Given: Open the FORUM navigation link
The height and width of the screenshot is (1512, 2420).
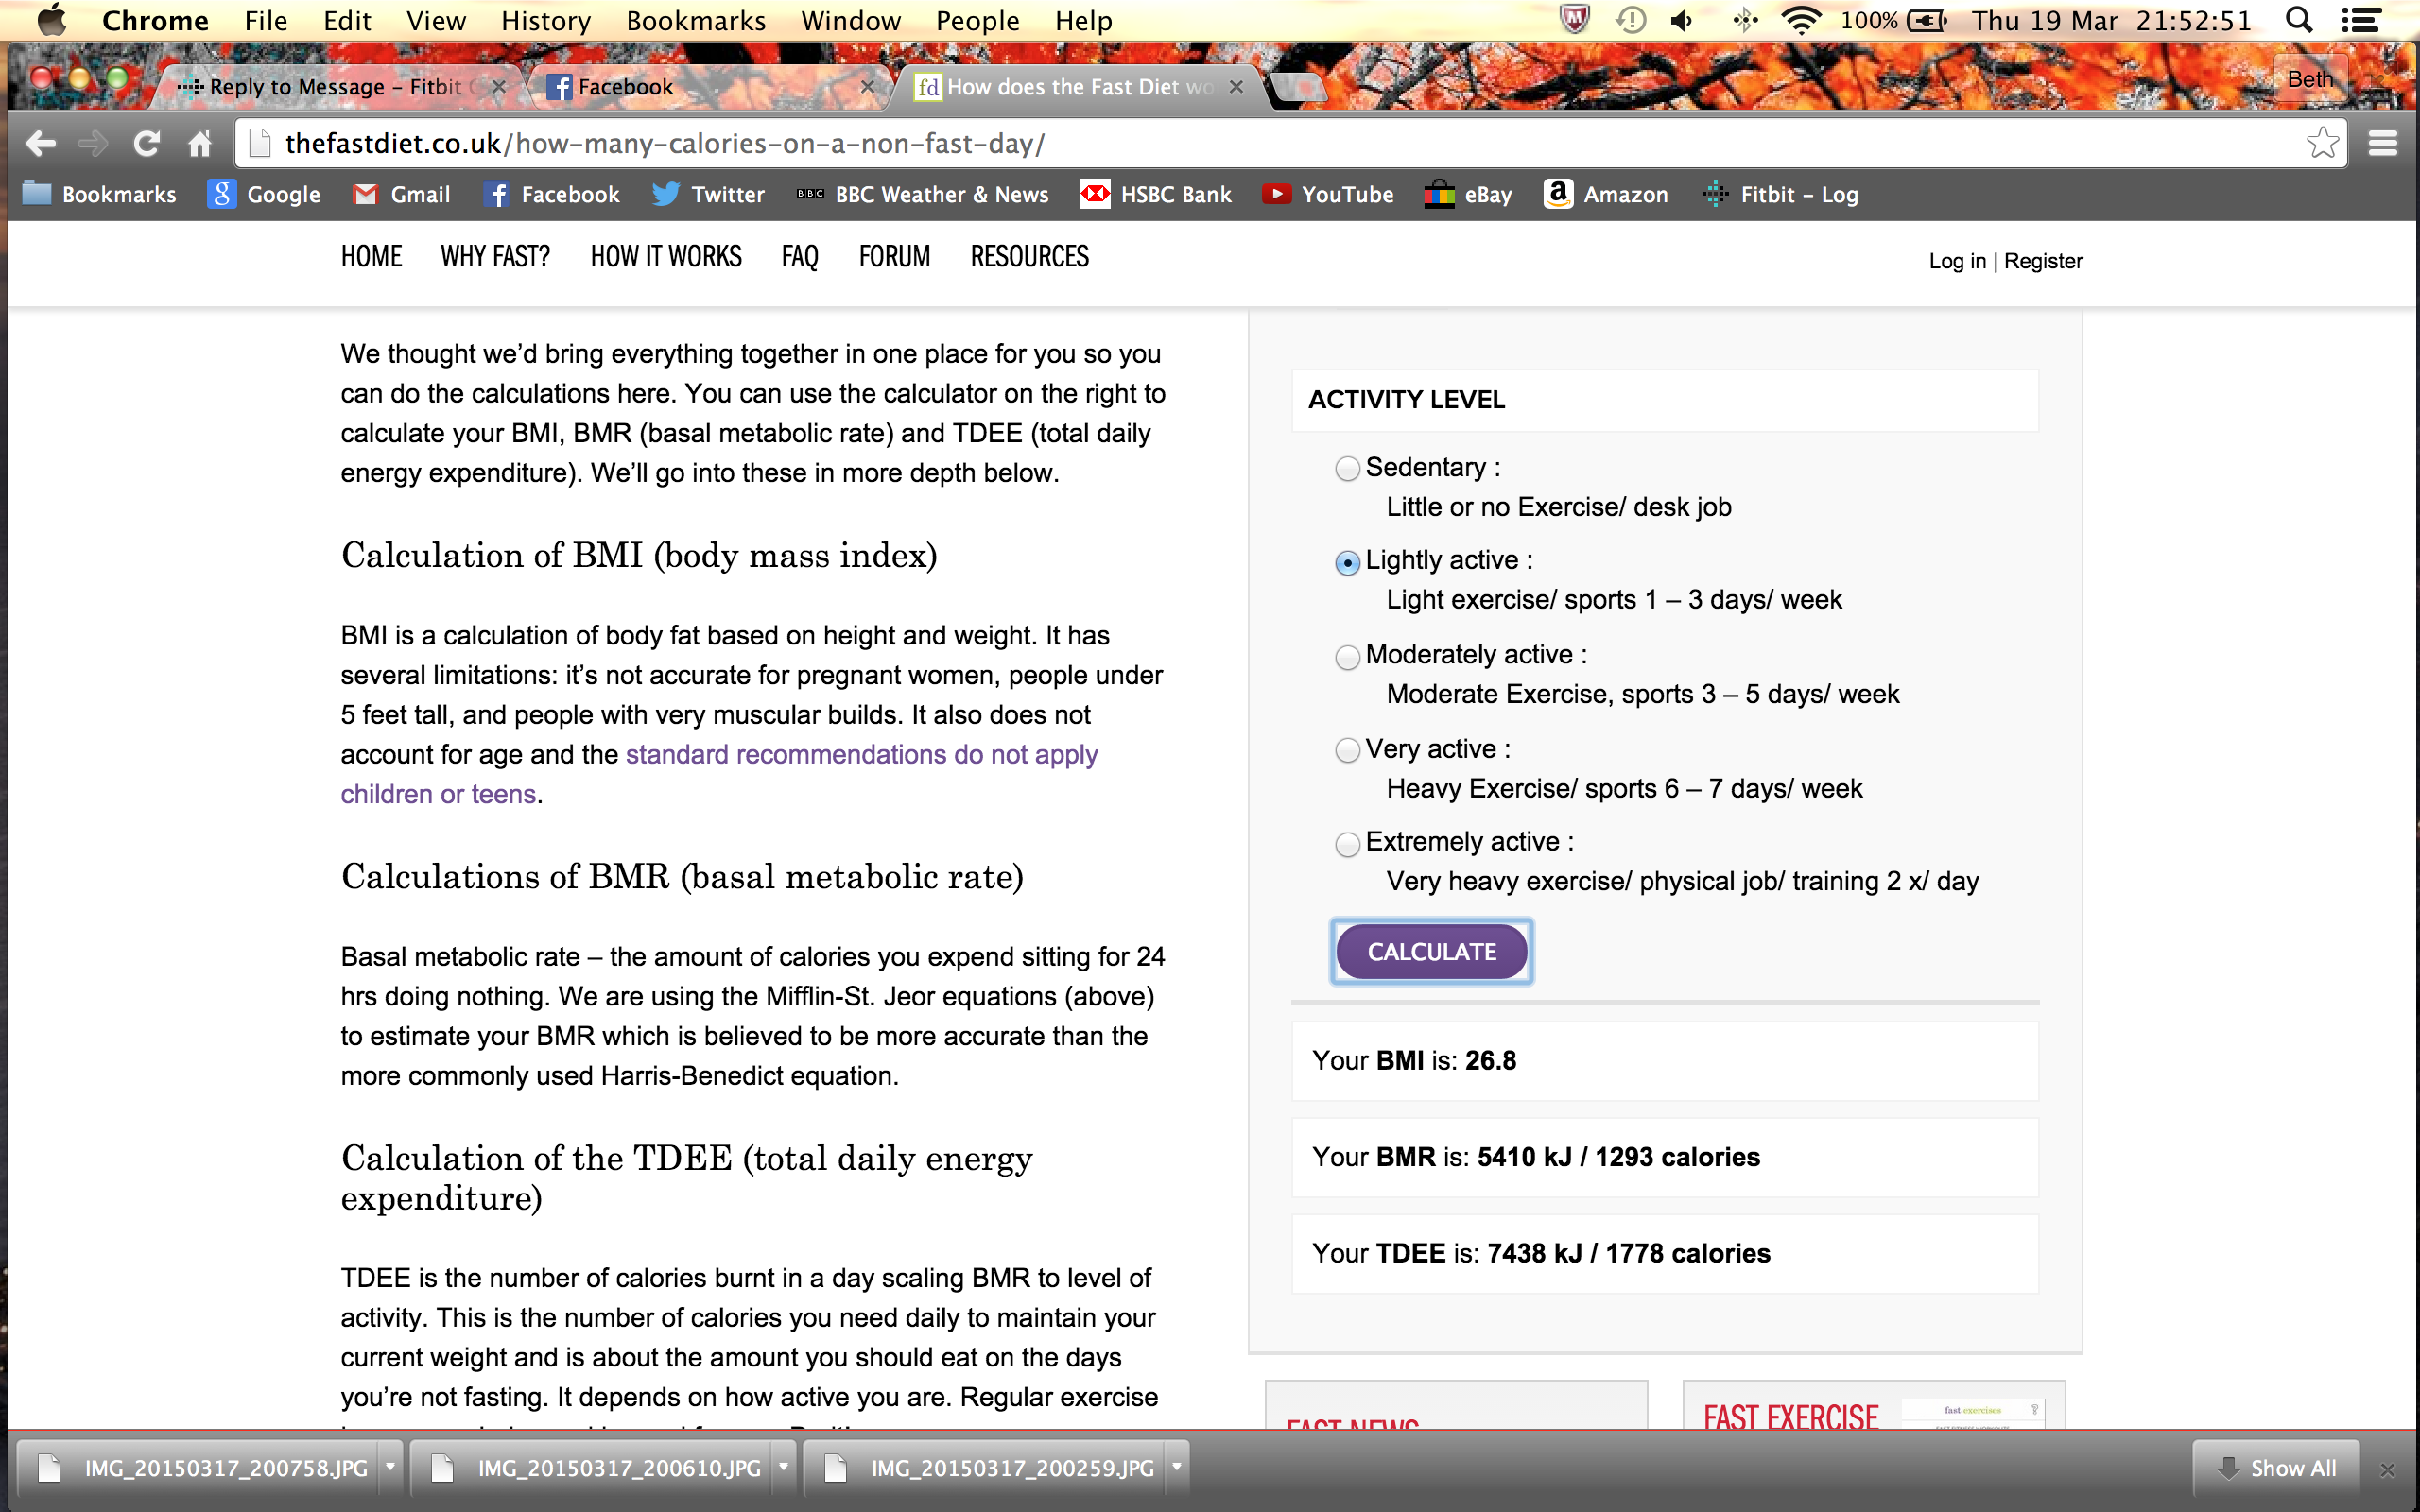Looking at the screenshot, I should coord(894,257).
